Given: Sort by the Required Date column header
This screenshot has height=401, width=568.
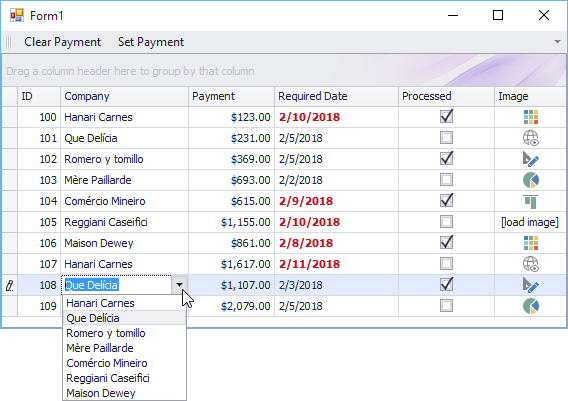Looking at the screenshot, I should click(x=336, y=96).
